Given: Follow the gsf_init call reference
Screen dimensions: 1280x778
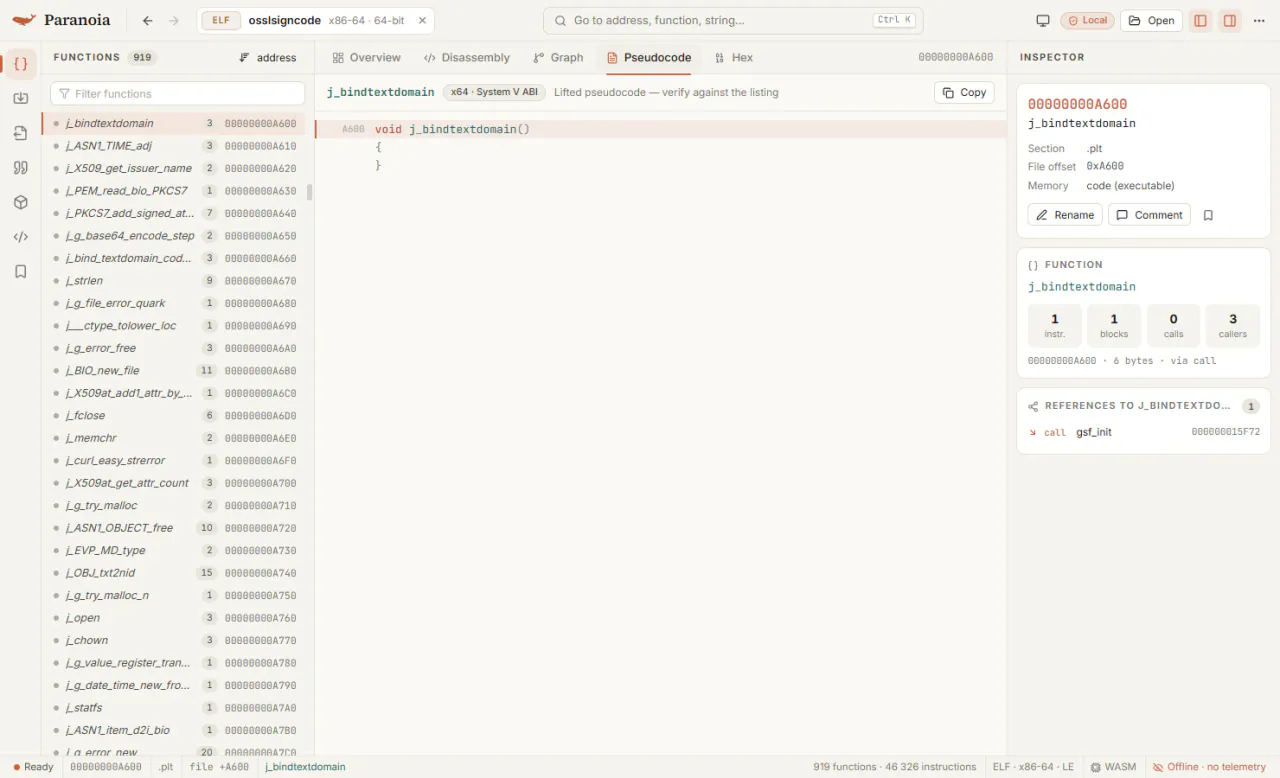Looking at the screenshot, I should point(1143,432).
